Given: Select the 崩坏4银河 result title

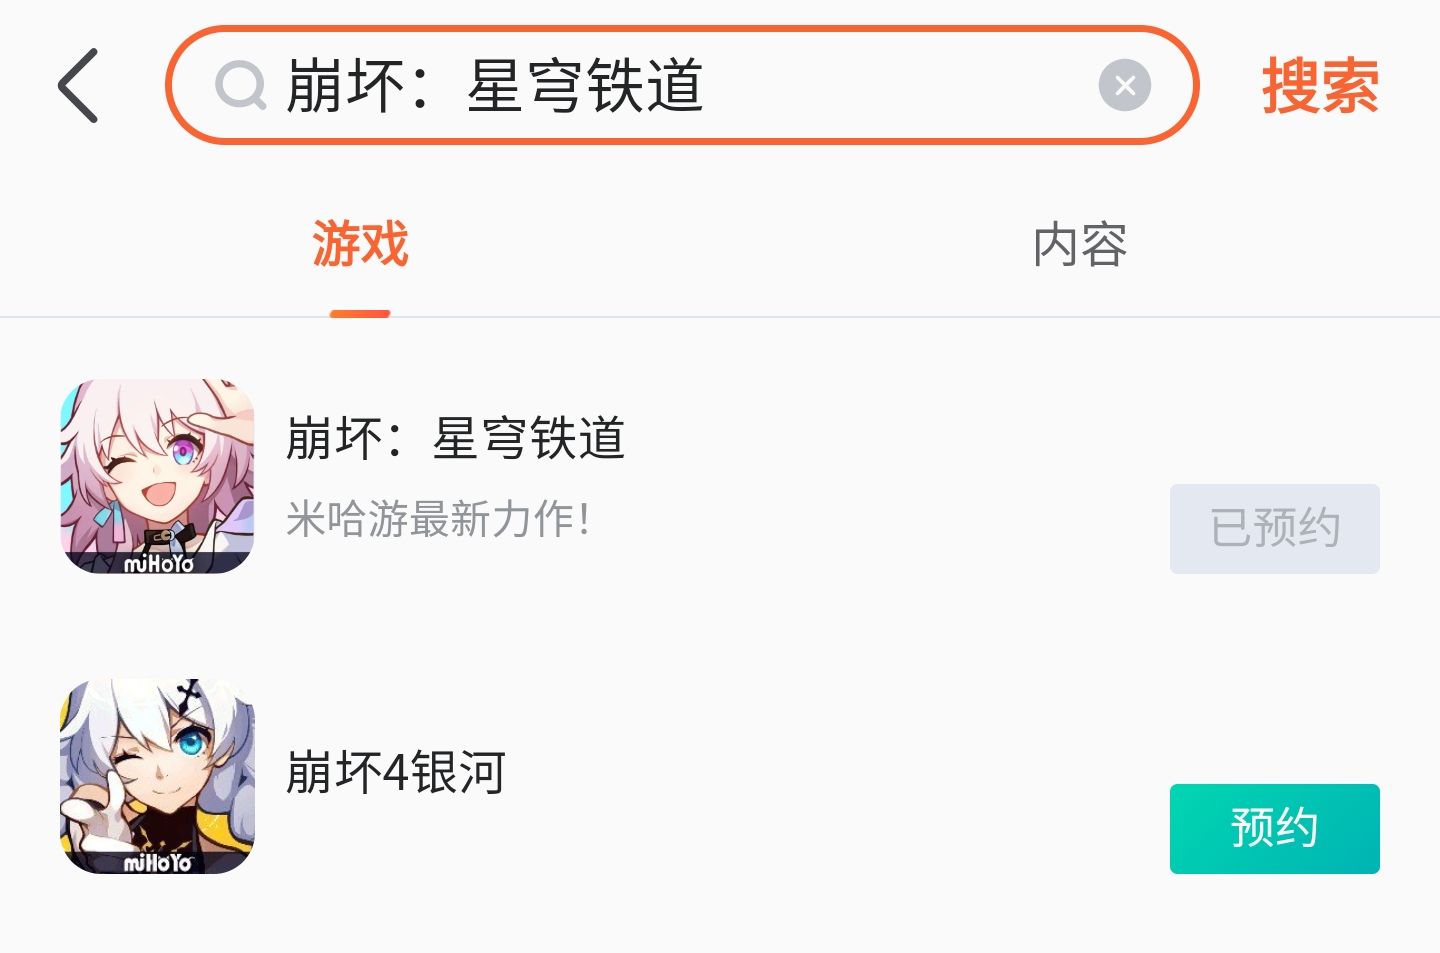Looking at the screenshot, I should coord(396,772).
